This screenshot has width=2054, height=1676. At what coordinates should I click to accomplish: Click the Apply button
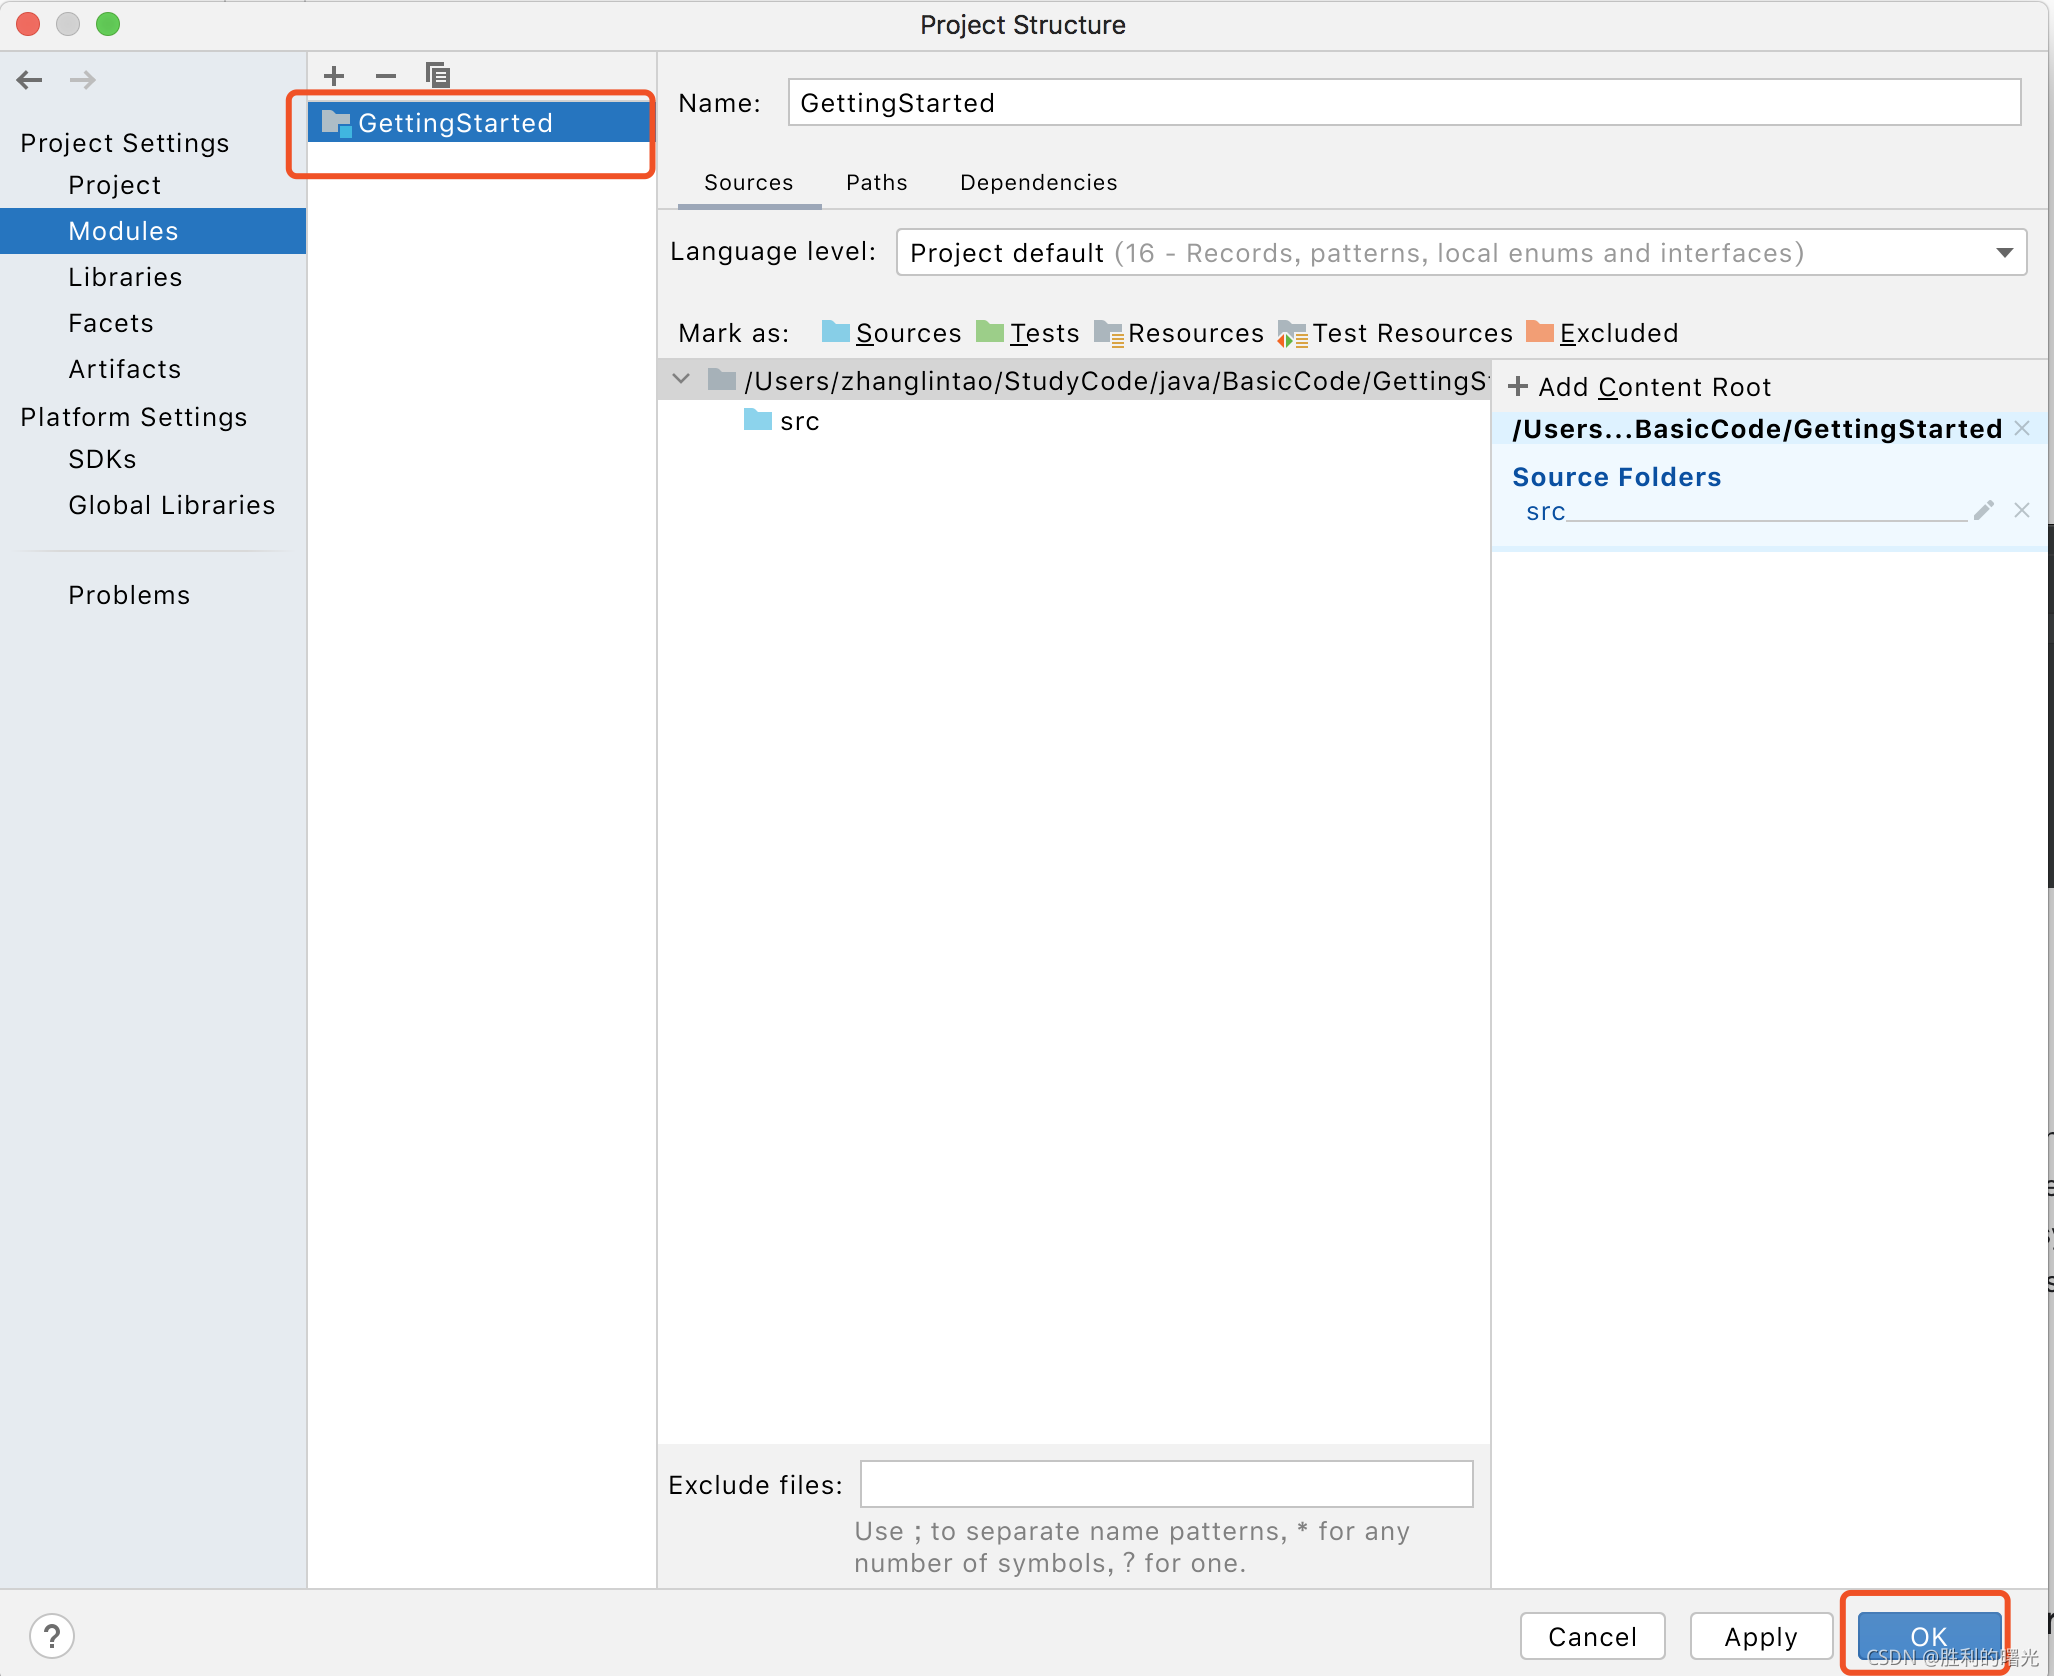(x=1760, y=1636)
